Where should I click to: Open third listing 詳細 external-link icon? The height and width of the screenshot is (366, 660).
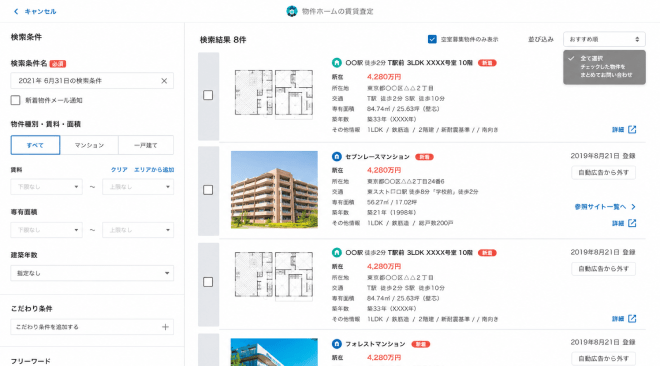pyautogui.click(x=632, y=319)
